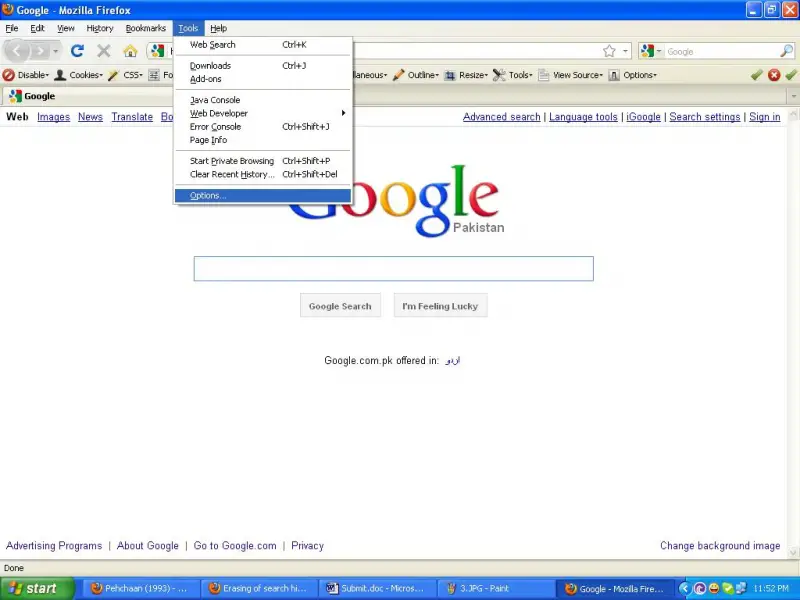Viewport: 800px width, 600px height.
Task: Select Options... in the Tools menu
Action: click(x=263, y=195)
